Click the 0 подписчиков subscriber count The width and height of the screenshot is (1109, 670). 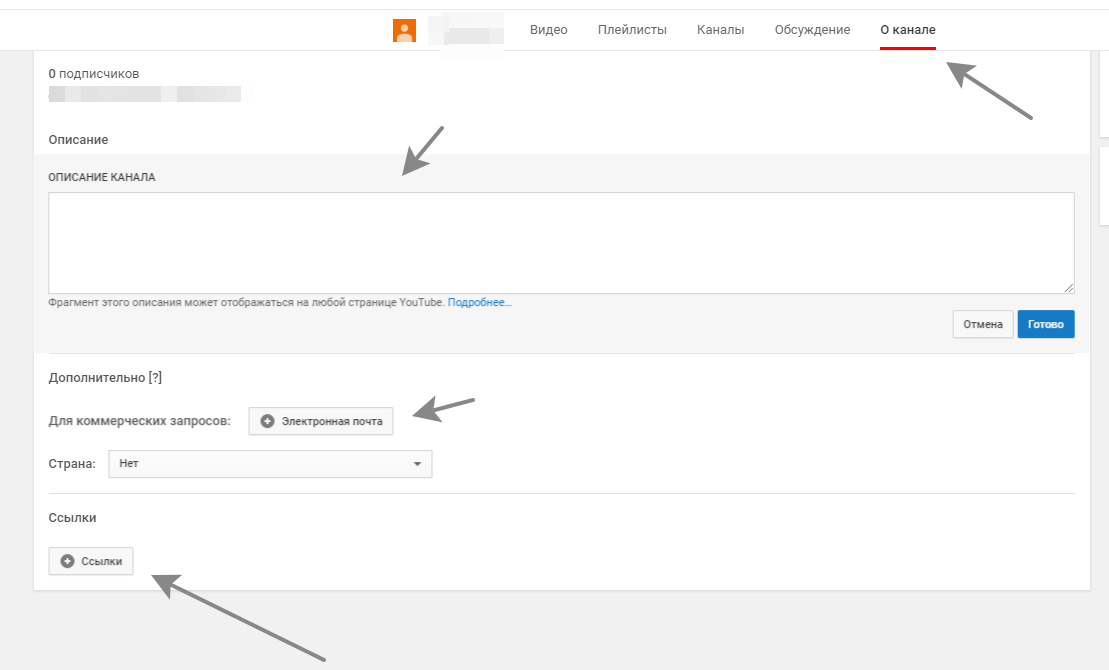(94, 74)
